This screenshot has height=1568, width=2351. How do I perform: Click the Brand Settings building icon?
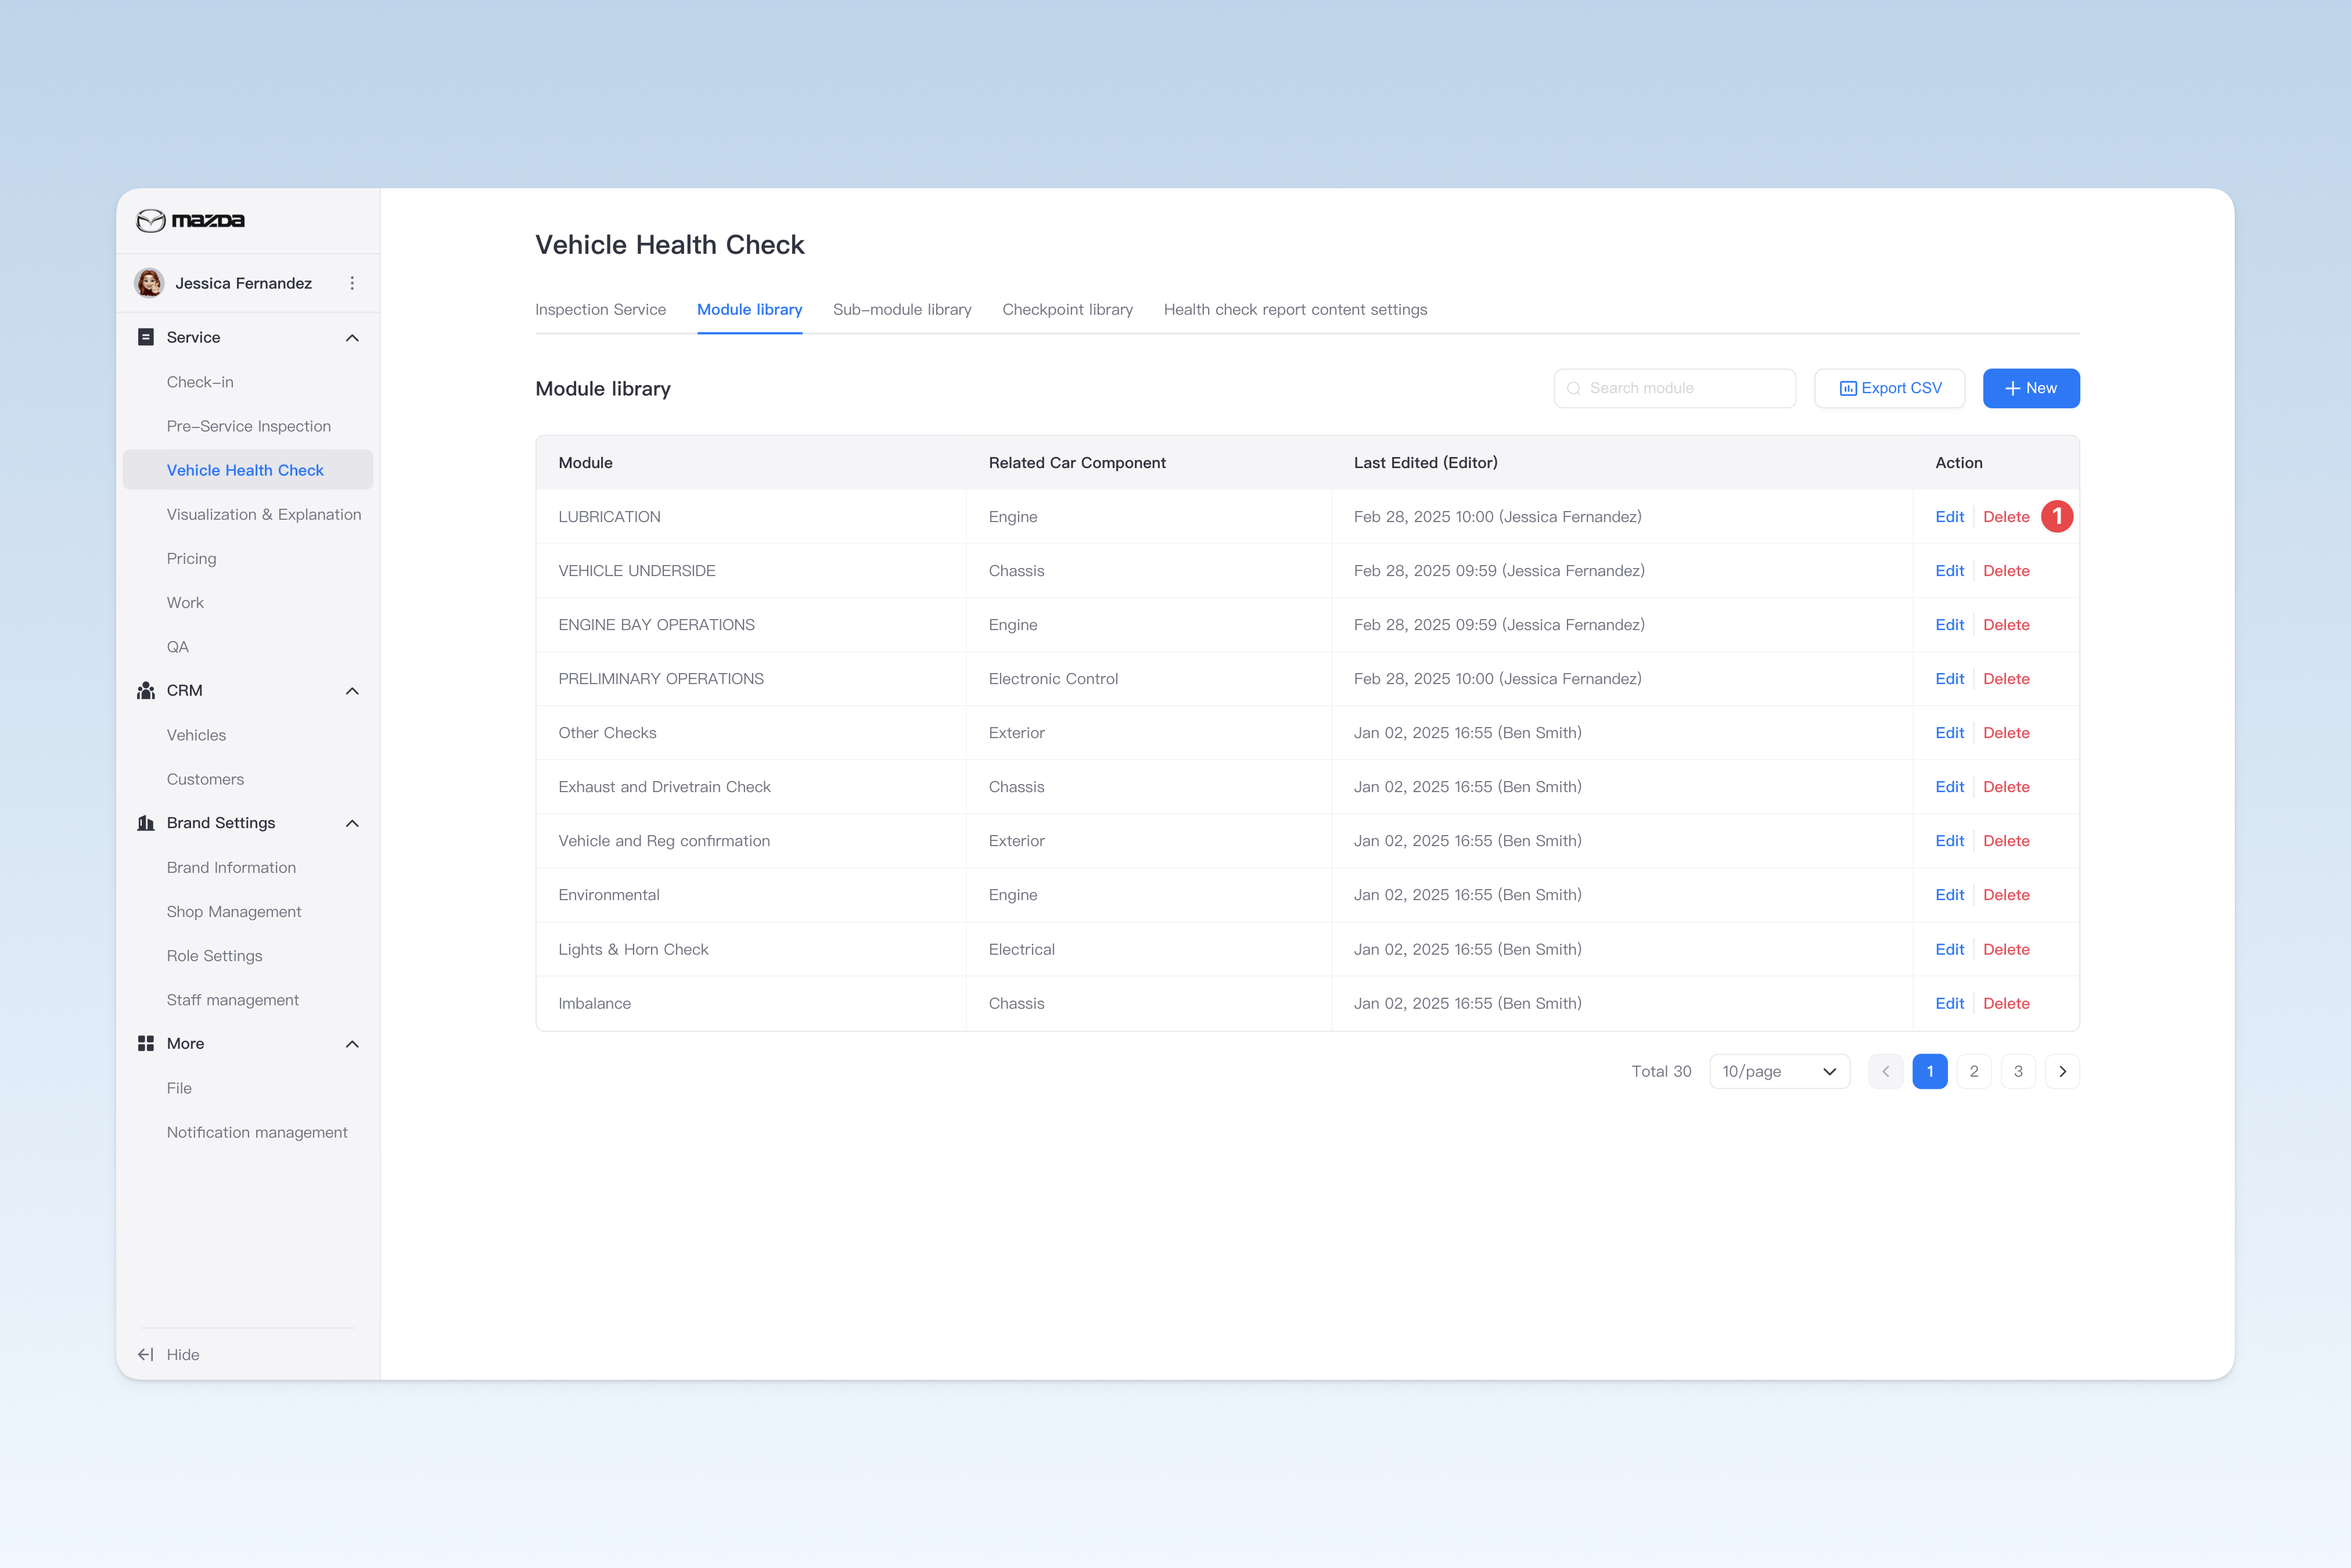point(146,823)
